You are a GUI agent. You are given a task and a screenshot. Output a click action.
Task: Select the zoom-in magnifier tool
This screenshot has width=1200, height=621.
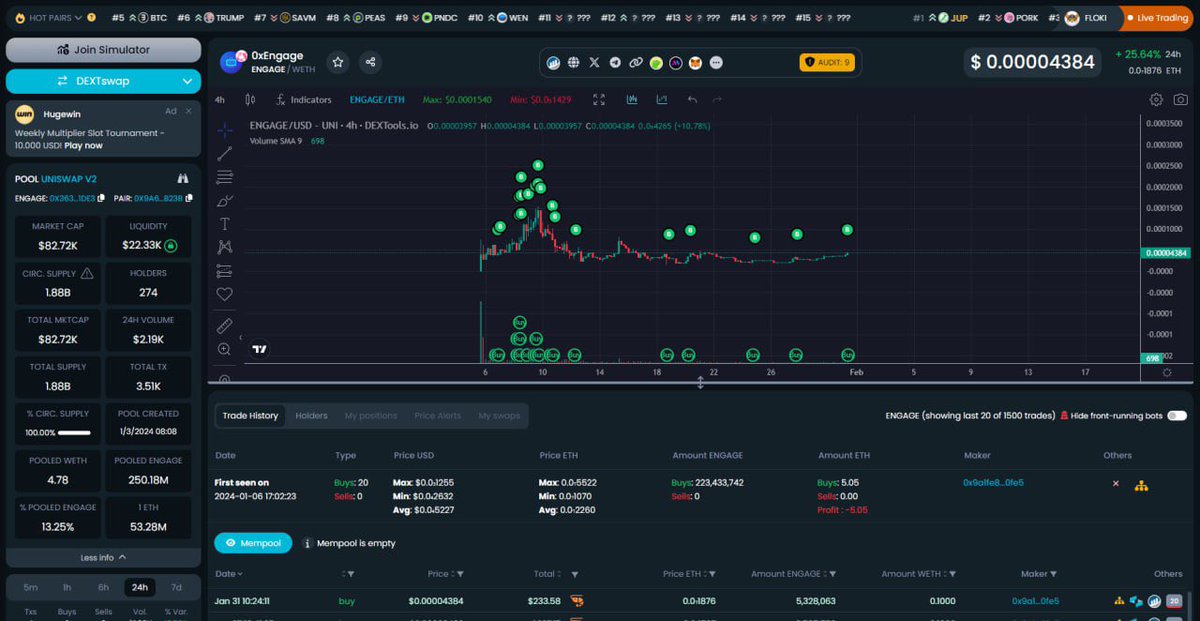pos(225,349)
